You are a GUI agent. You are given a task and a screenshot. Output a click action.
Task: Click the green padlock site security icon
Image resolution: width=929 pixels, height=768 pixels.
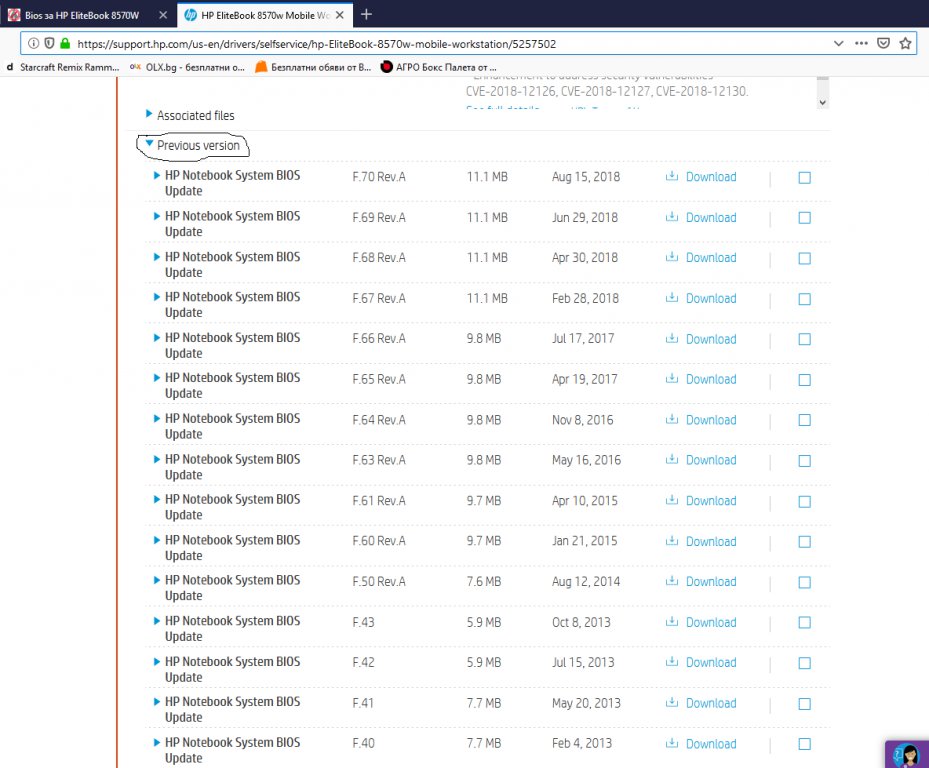click(x=65, y=44)
